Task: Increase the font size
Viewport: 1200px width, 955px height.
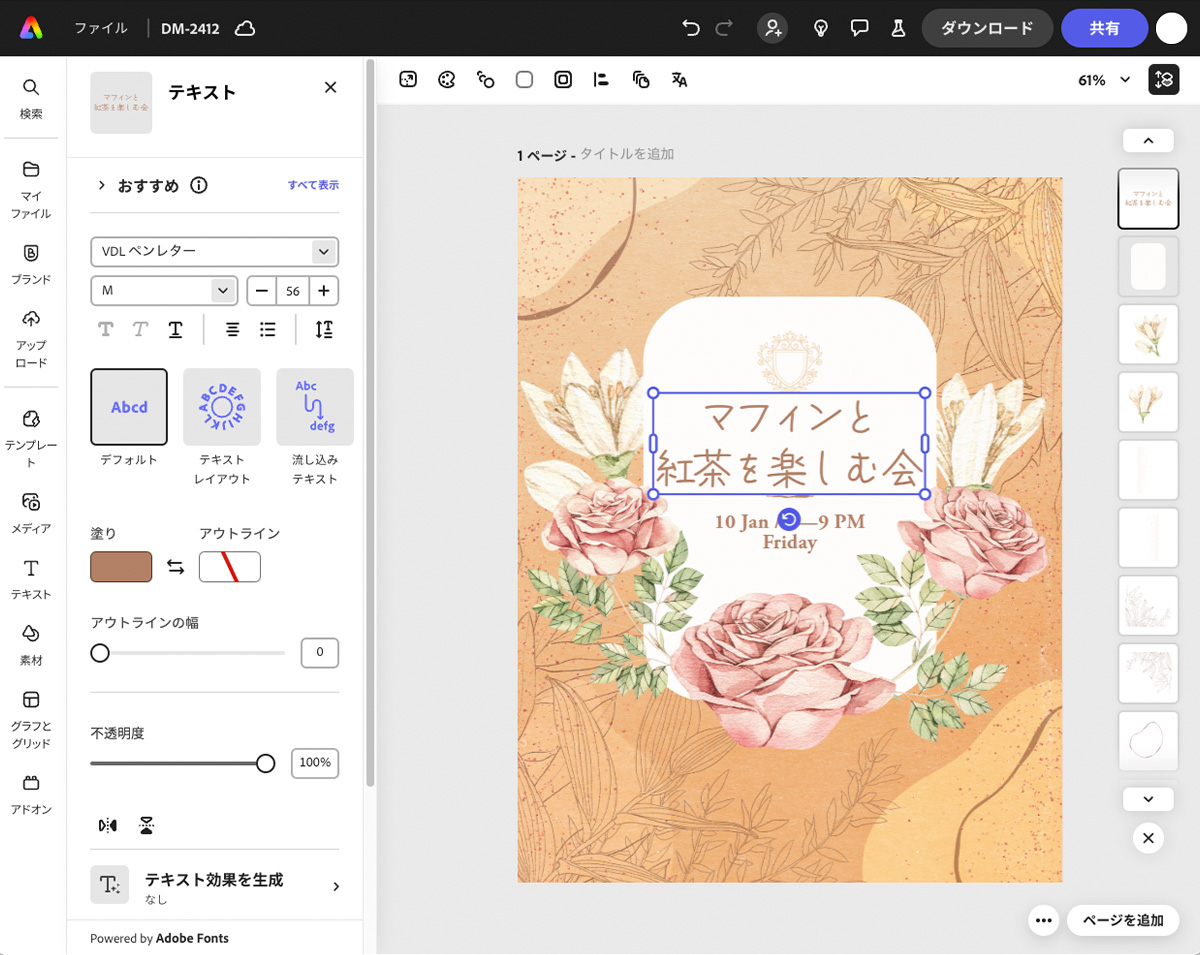Action: coord(324,291)
